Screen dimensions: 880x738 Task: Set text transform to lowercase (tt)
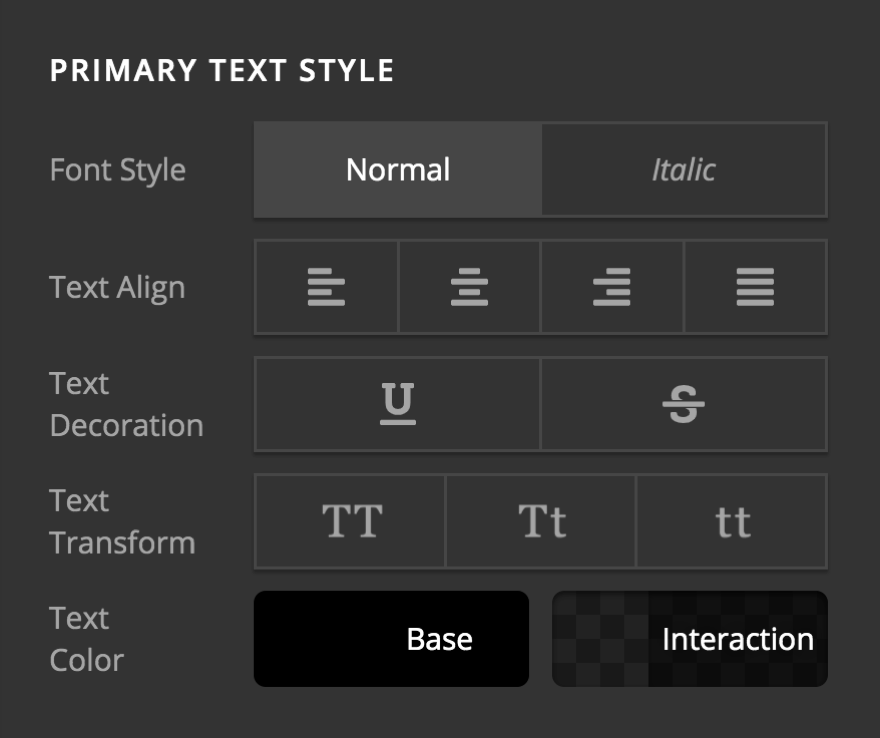[733, 520]
